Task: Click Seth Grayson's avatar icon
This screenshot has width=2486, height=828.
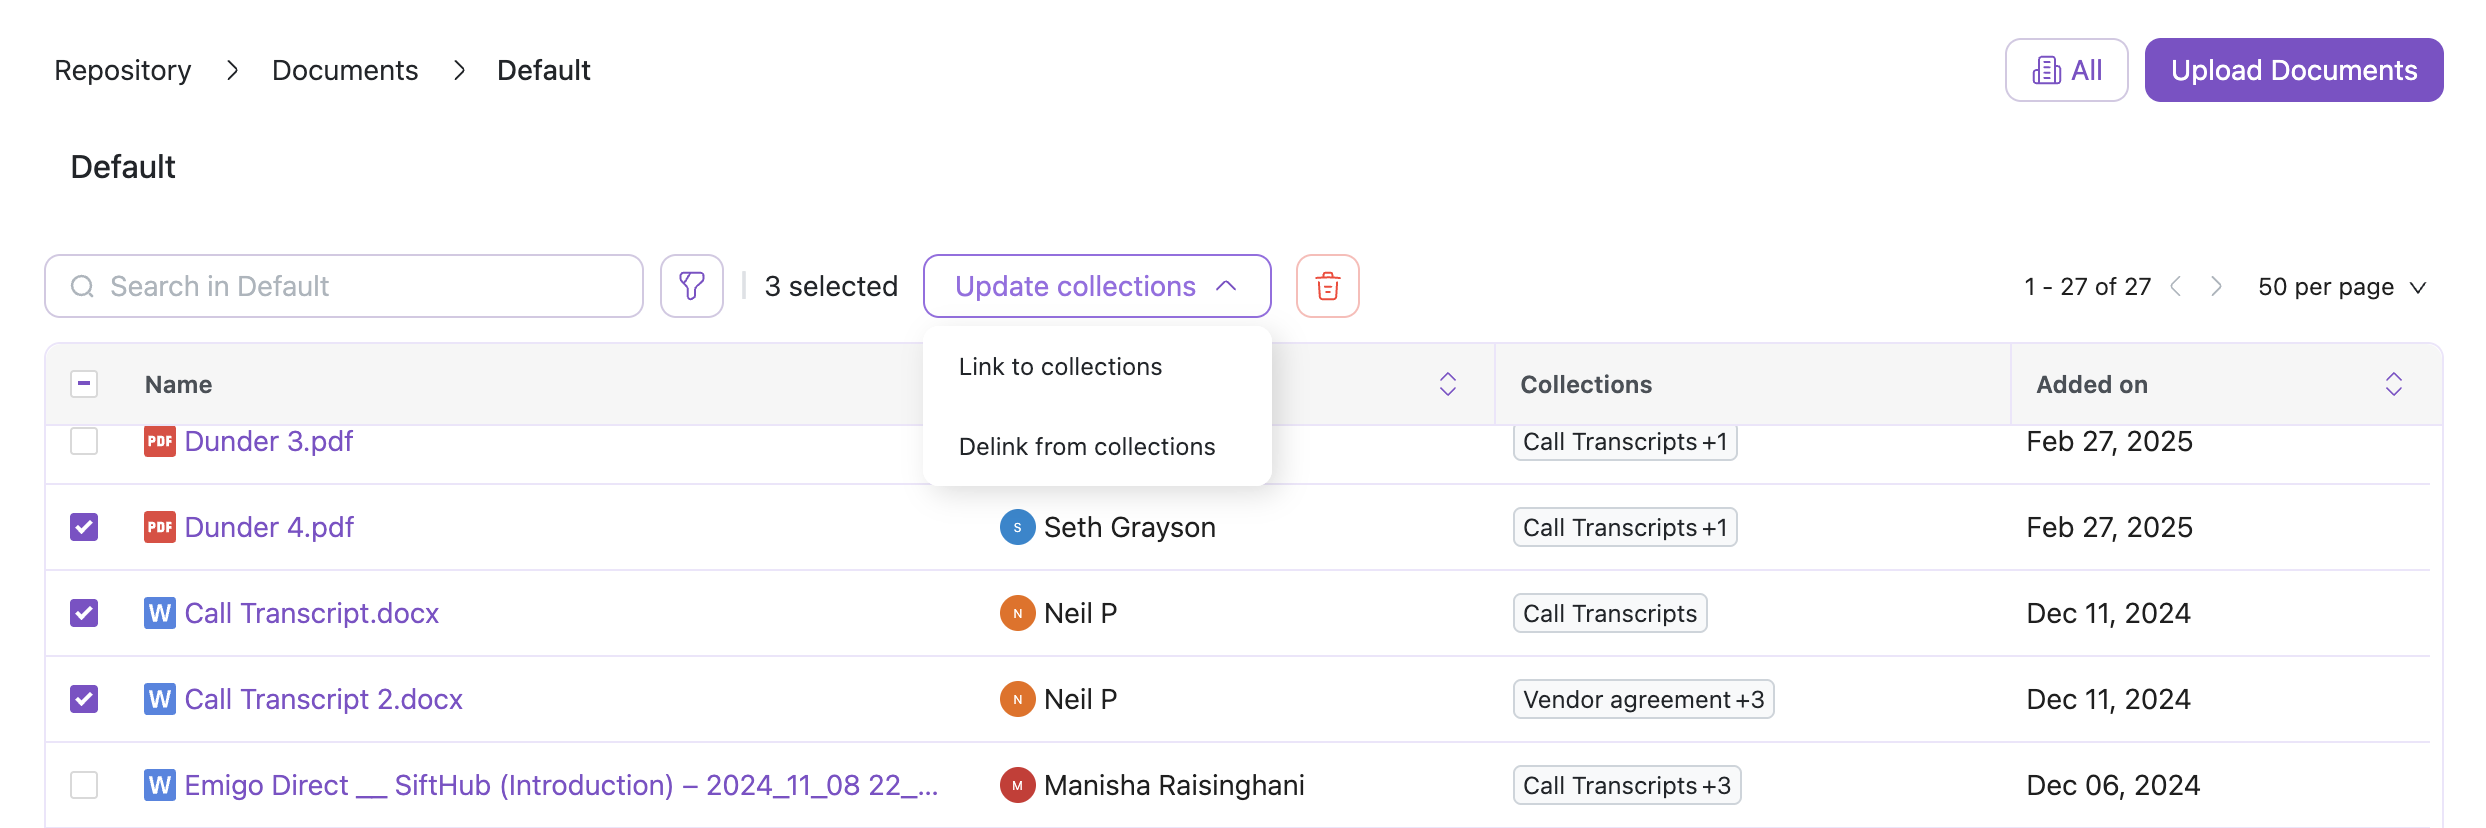Action: 1017,527
